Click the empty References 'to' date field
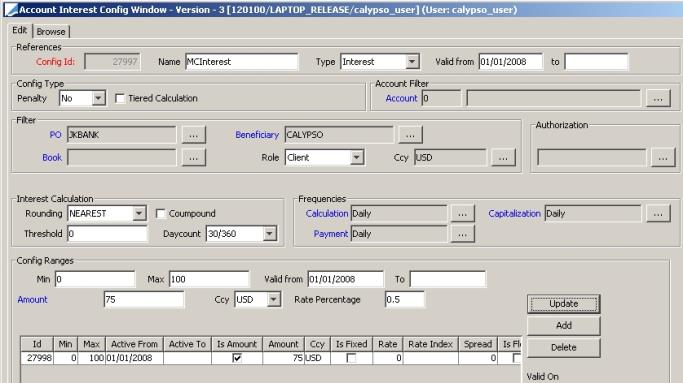The height and width of the screenshot is (383, 683). (x=596, y=62)
